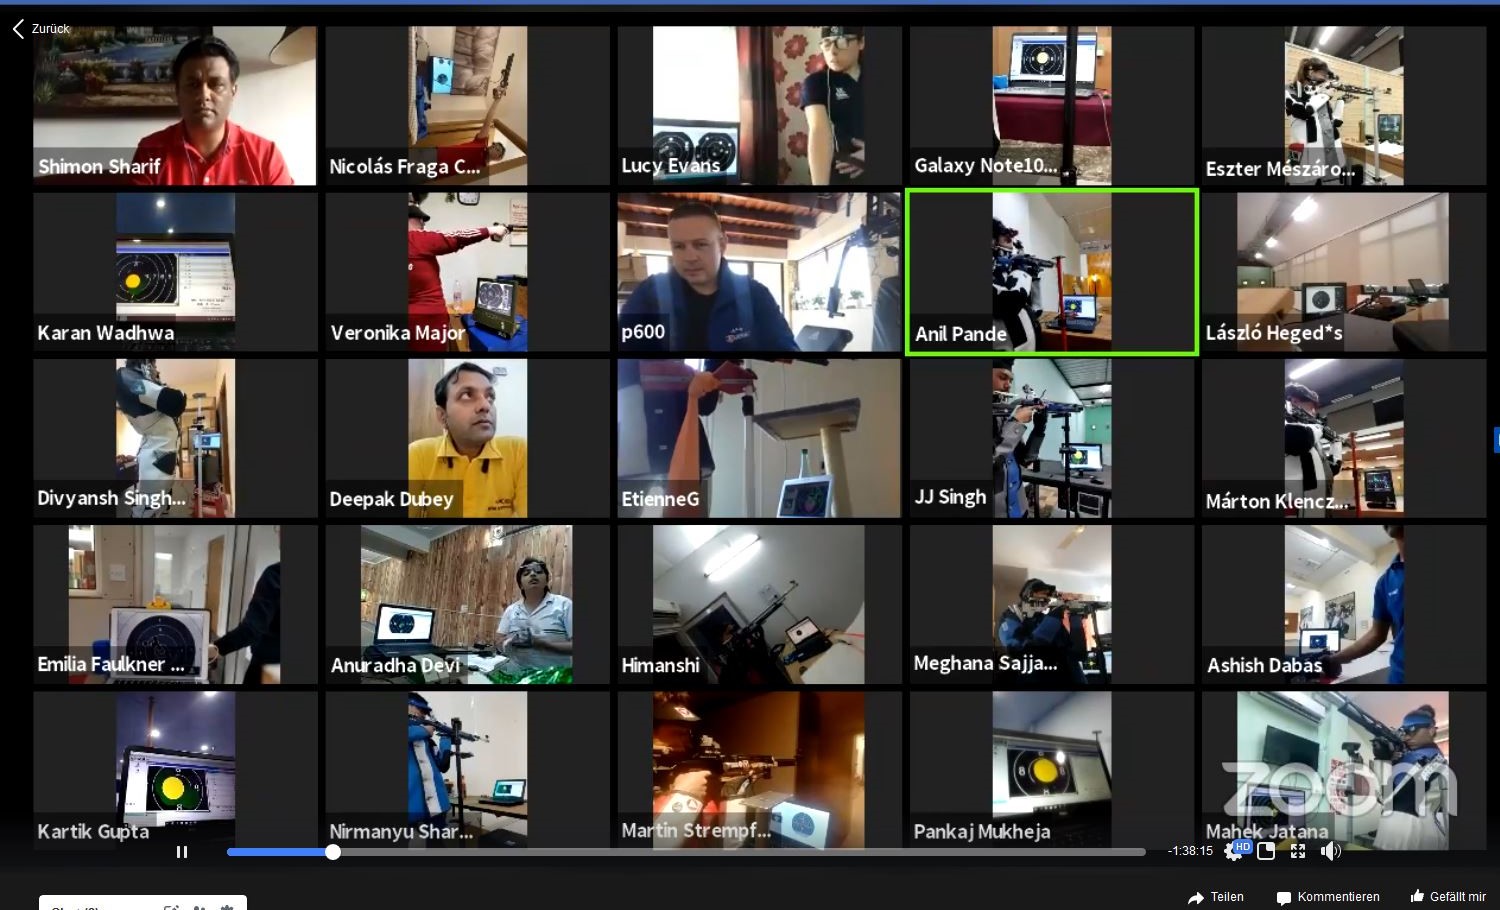Image resolution: width=1500 pixels, height=910 pixels.
Task: Select Anil Pande's highlighted video tile
Action: 1051,271
